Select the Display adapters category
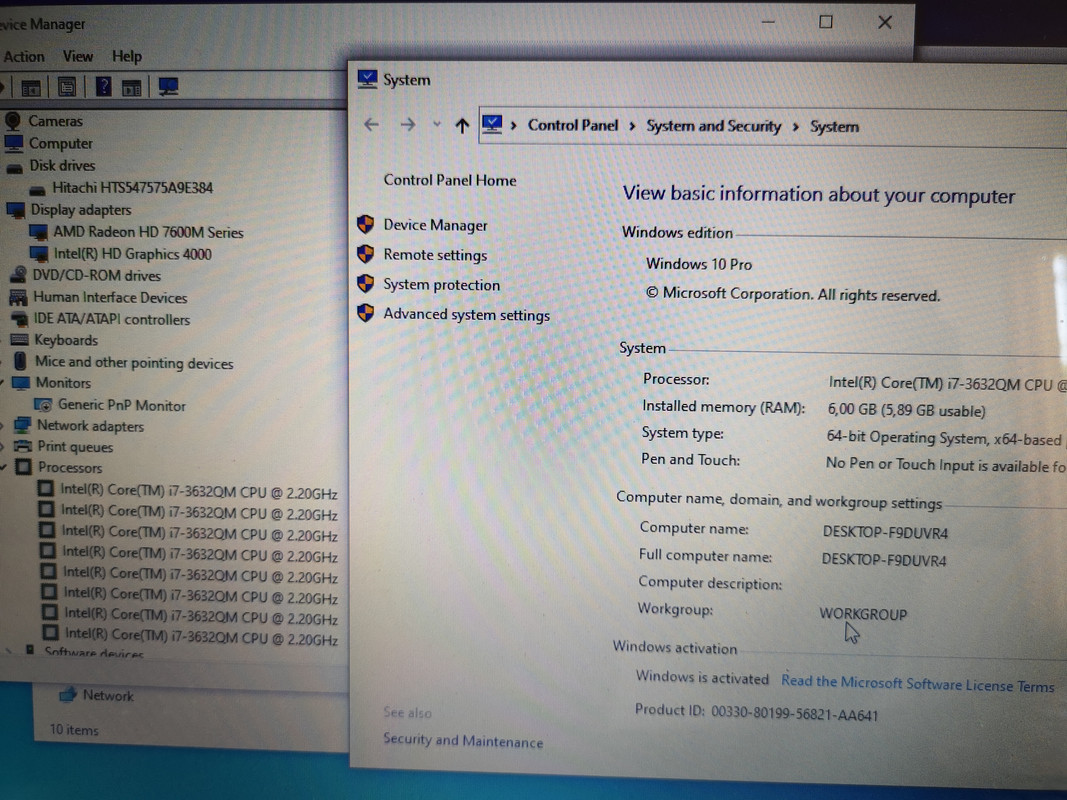The height and width of the screenshot is (800, 1067). [81, 210]
